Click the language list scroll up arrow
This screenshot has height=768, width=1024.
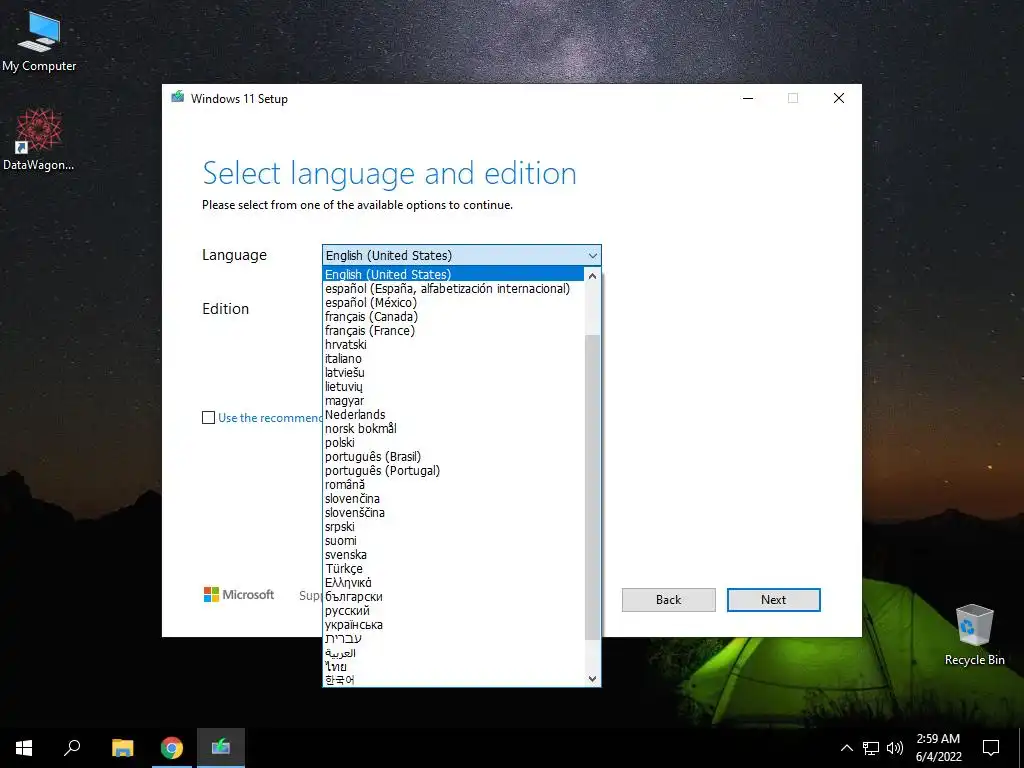pyautogui.click(x=592, y=276)
